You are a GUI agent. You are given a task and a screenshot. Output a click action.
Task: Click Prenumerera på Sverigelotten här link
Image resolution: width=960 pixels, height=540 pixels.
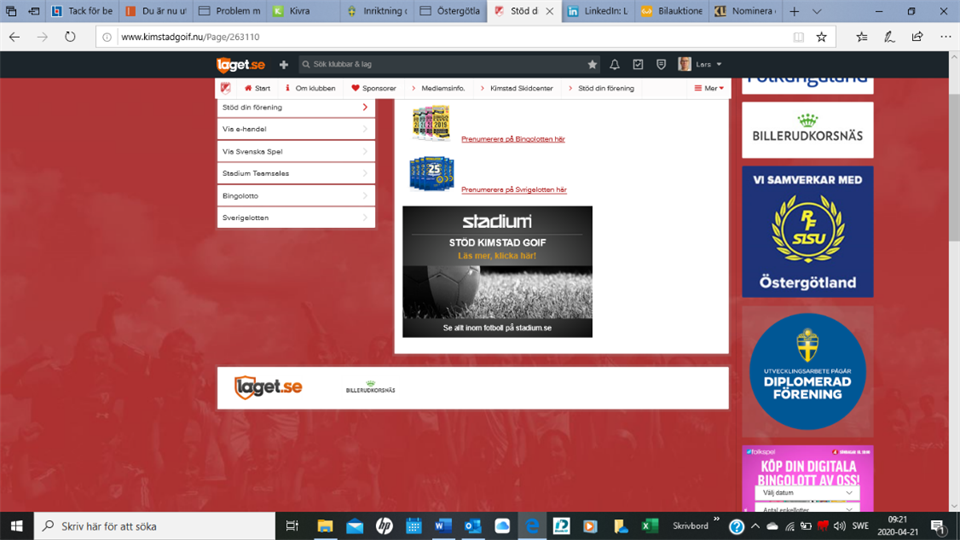(x=513, y=189)
